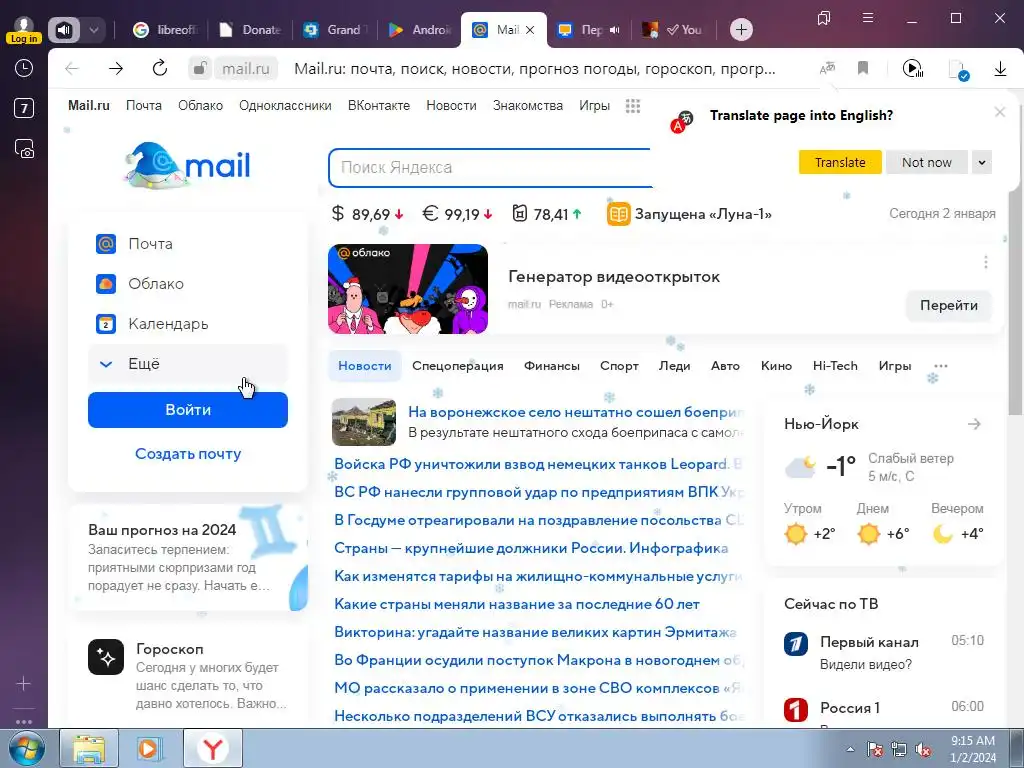Image resolution: width=1024 pixels, height=768 pixels.
Task: Click the dollar rate 89,69
Action: 368,214
